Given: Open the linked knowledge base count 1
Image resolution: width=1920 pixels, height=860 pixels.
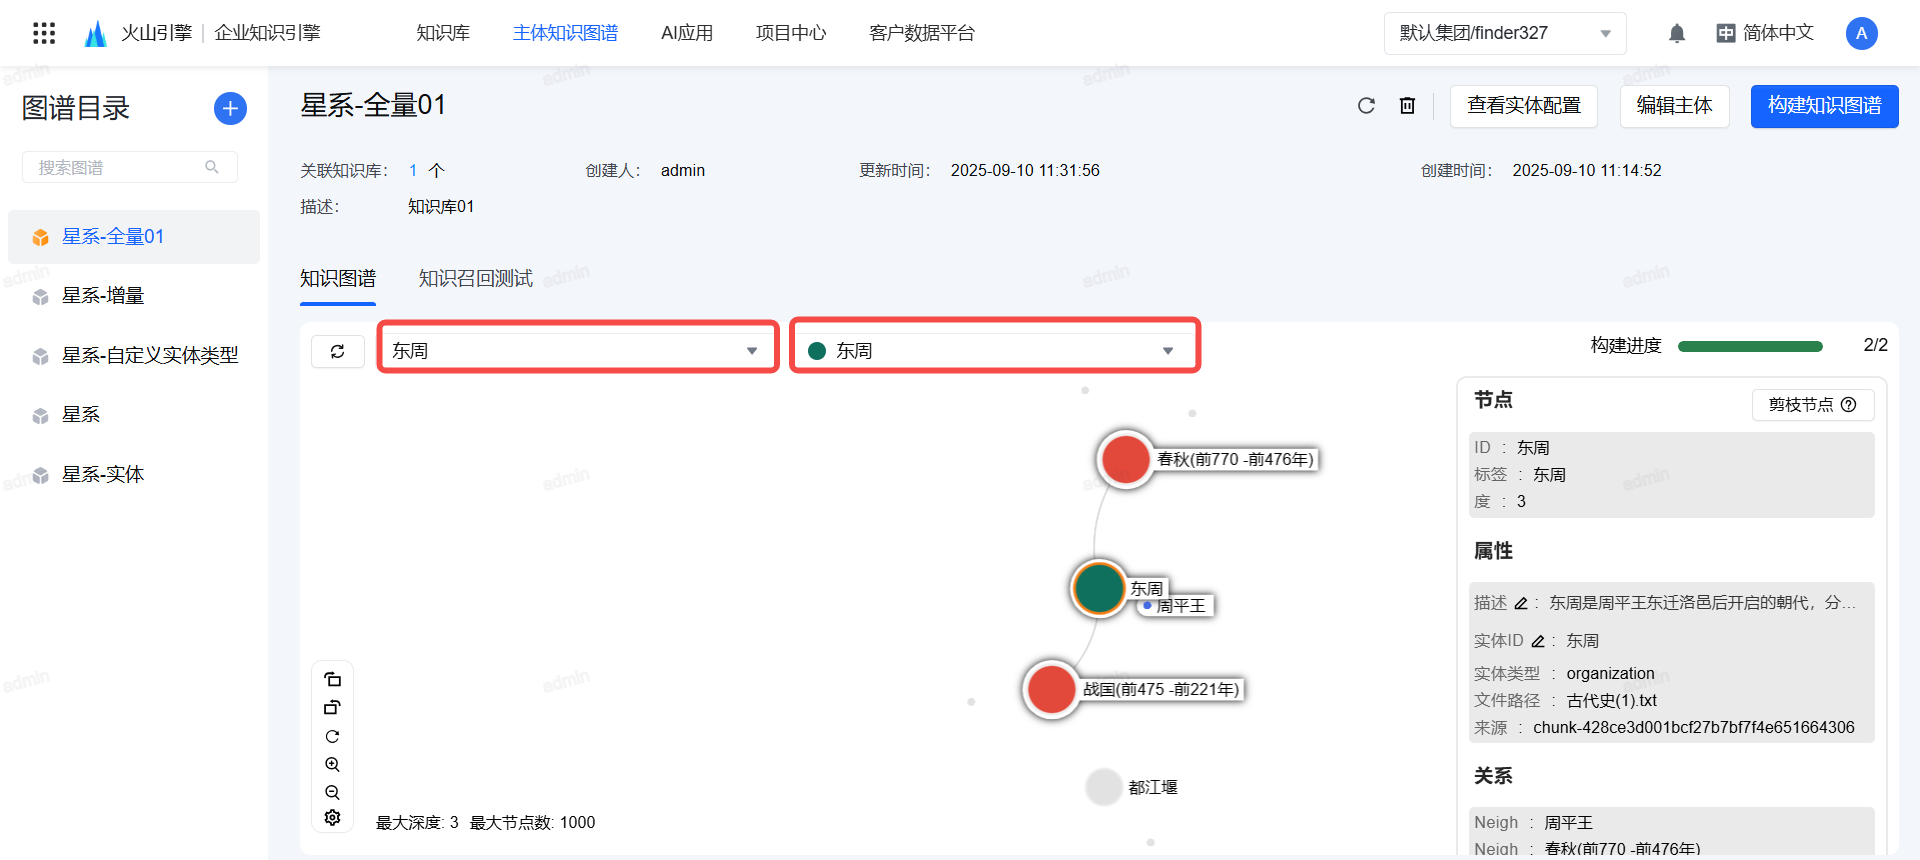Looking at the screenshot, I should coord(413,170).
